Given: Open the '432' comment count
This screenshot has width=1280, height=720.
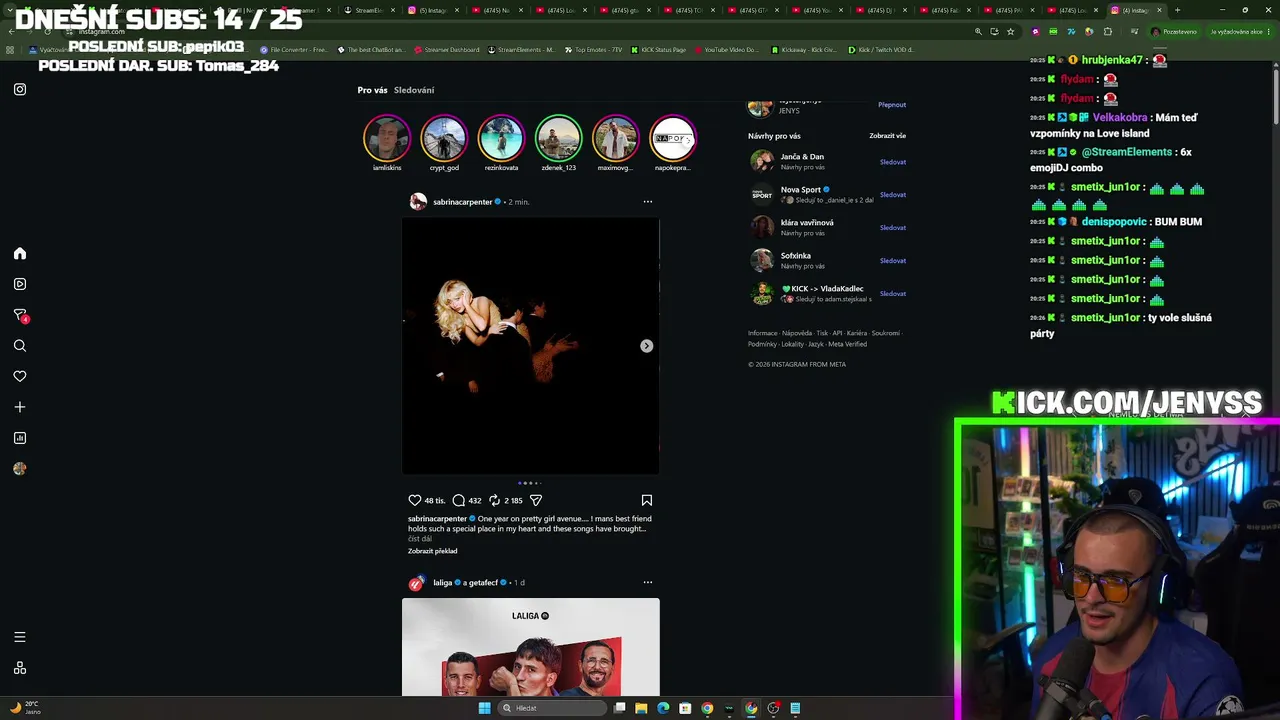Looking at the screenshot, I should pos(475,500).
